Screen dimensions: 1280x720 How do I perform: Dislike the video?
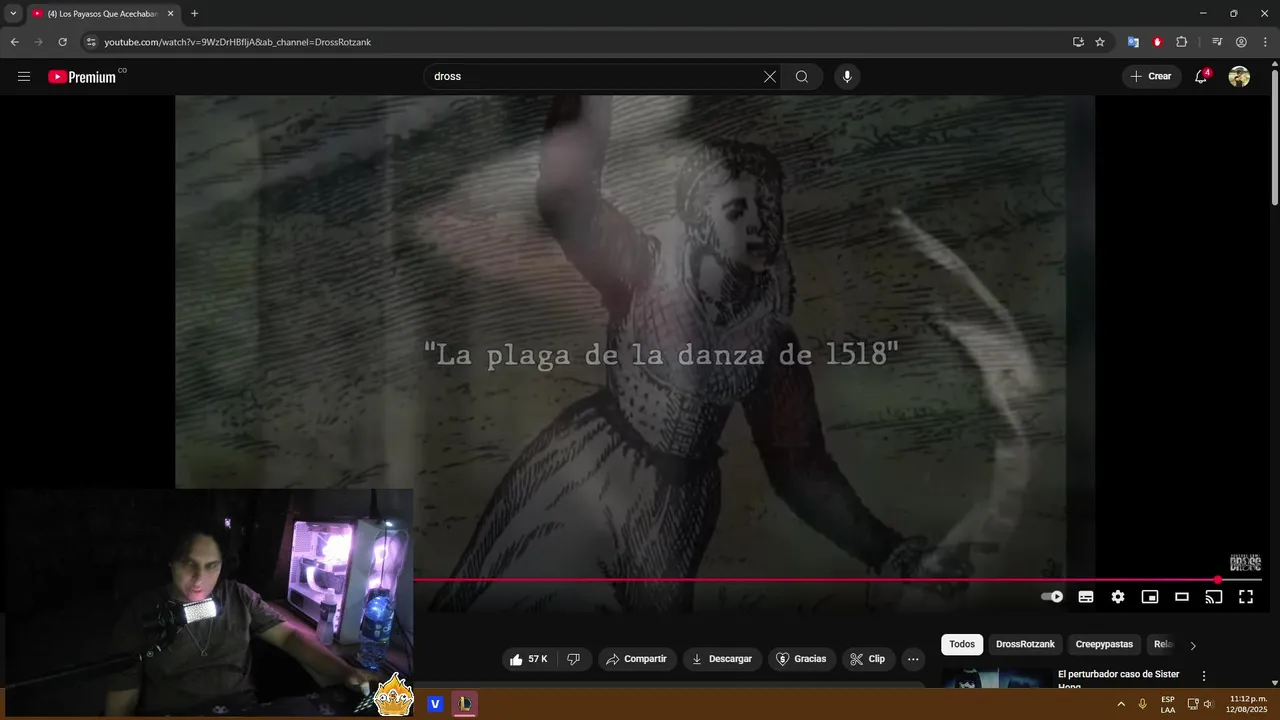point(573,659)
